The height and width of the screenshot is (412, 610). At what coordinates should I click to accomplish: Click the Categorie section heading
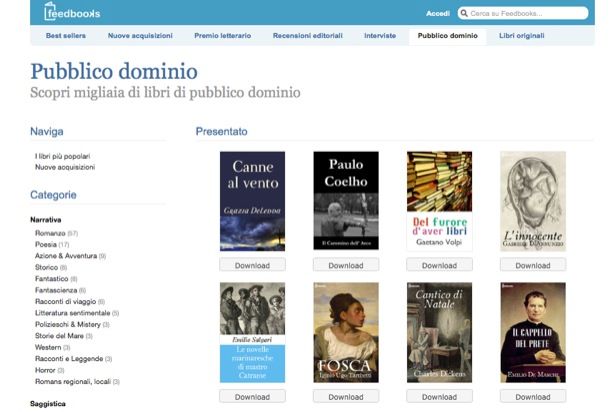pyautogui.click(x=53, y=195)
